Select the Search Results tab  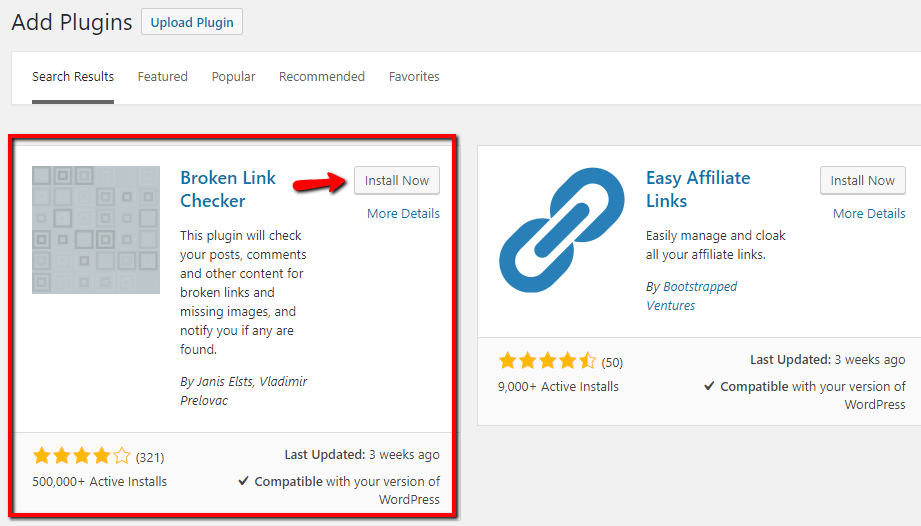coord(73,76)
